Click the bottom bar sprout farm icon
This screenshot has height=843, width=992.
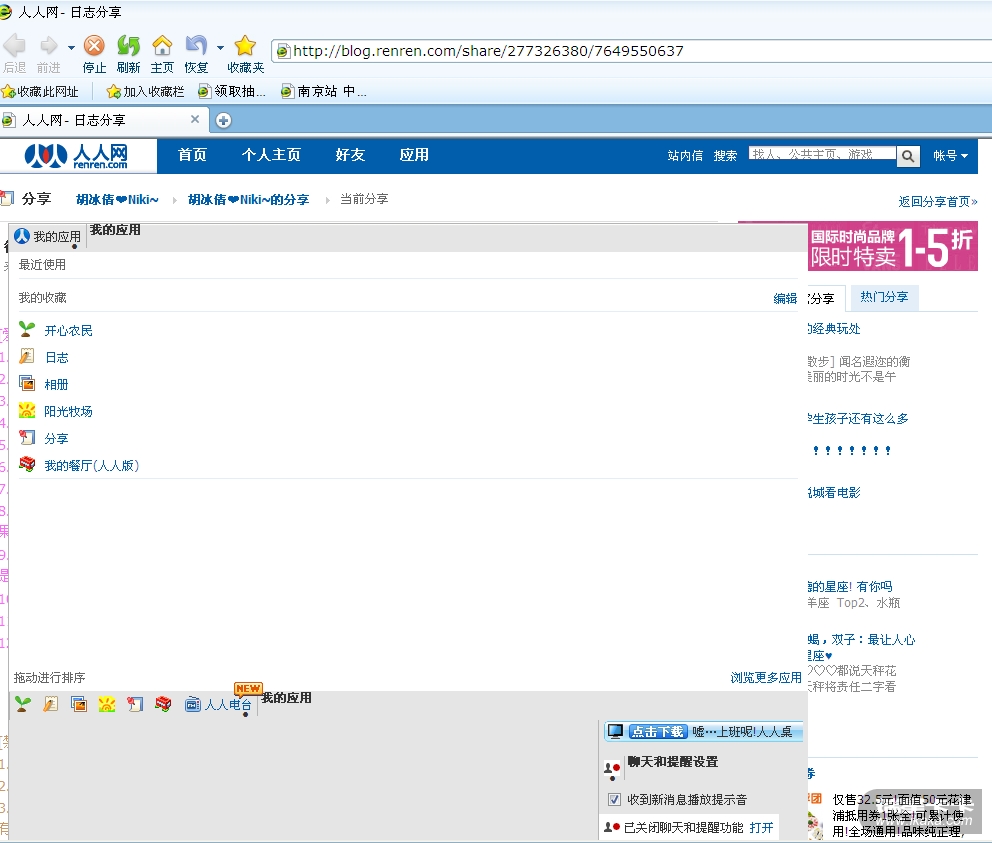click(23, 704)
